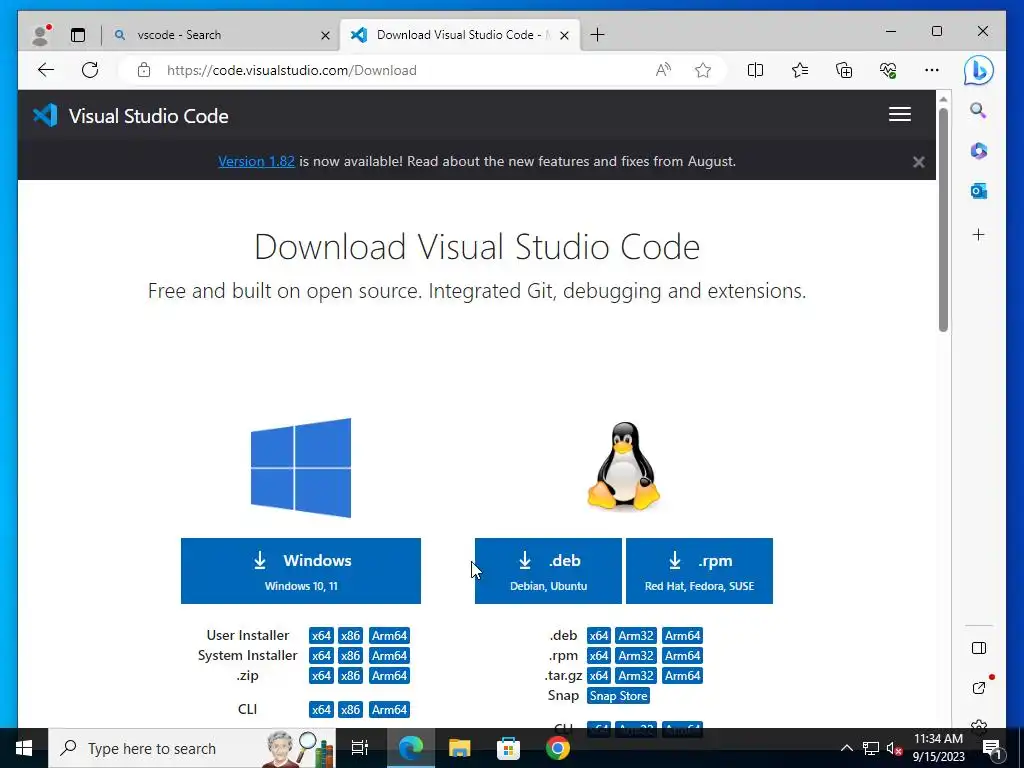View site info via the lock icon

click(144, 70)
